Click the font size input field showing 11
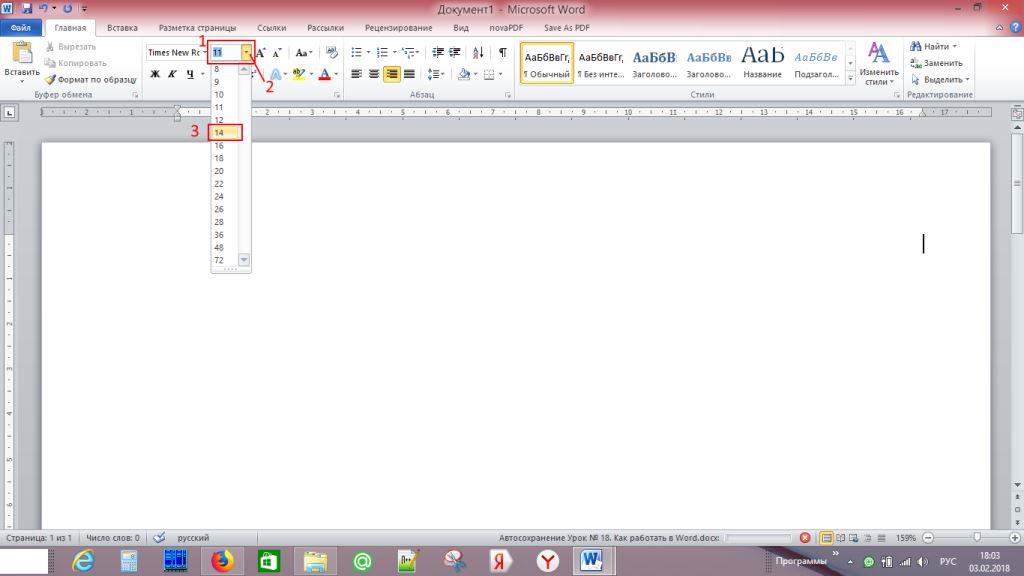The width and height of the screenshot is (1024, 576). [x=225, y=53]
